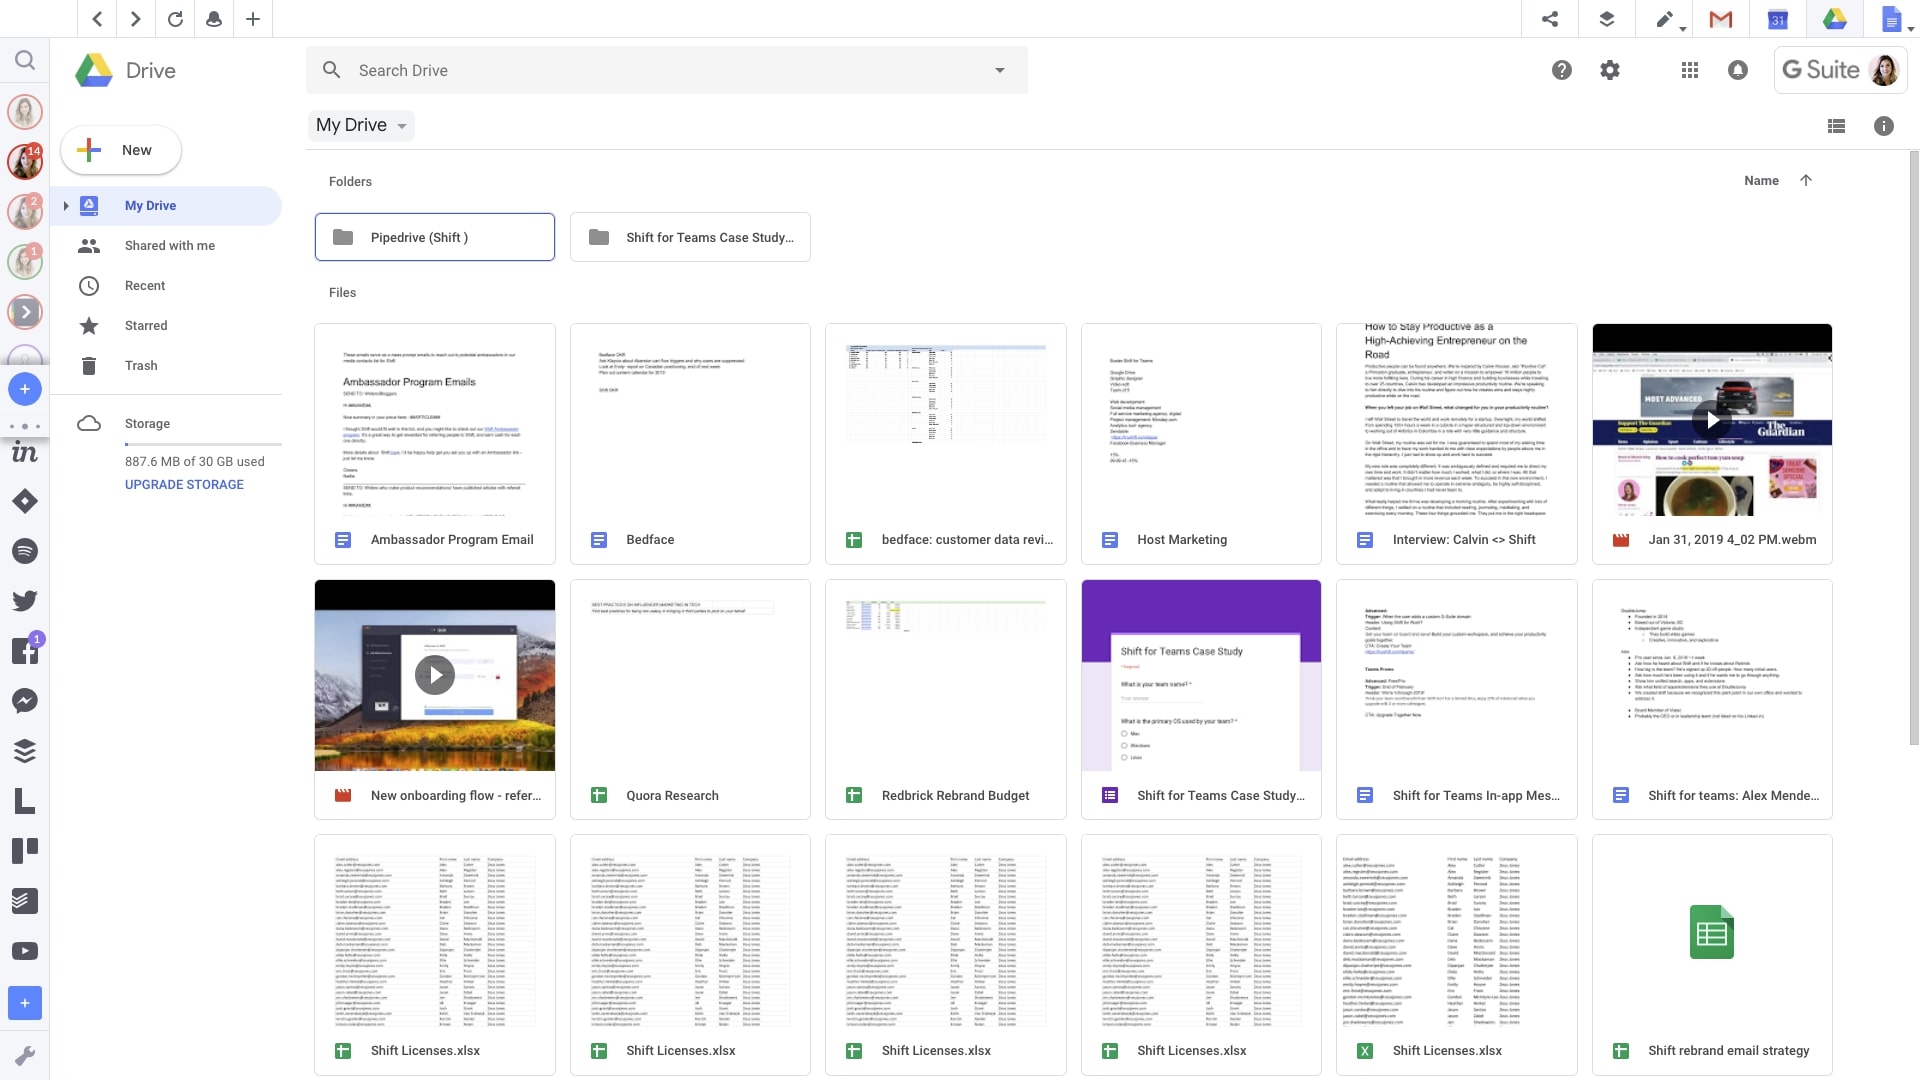Open the Starred files section

(145, 324)
